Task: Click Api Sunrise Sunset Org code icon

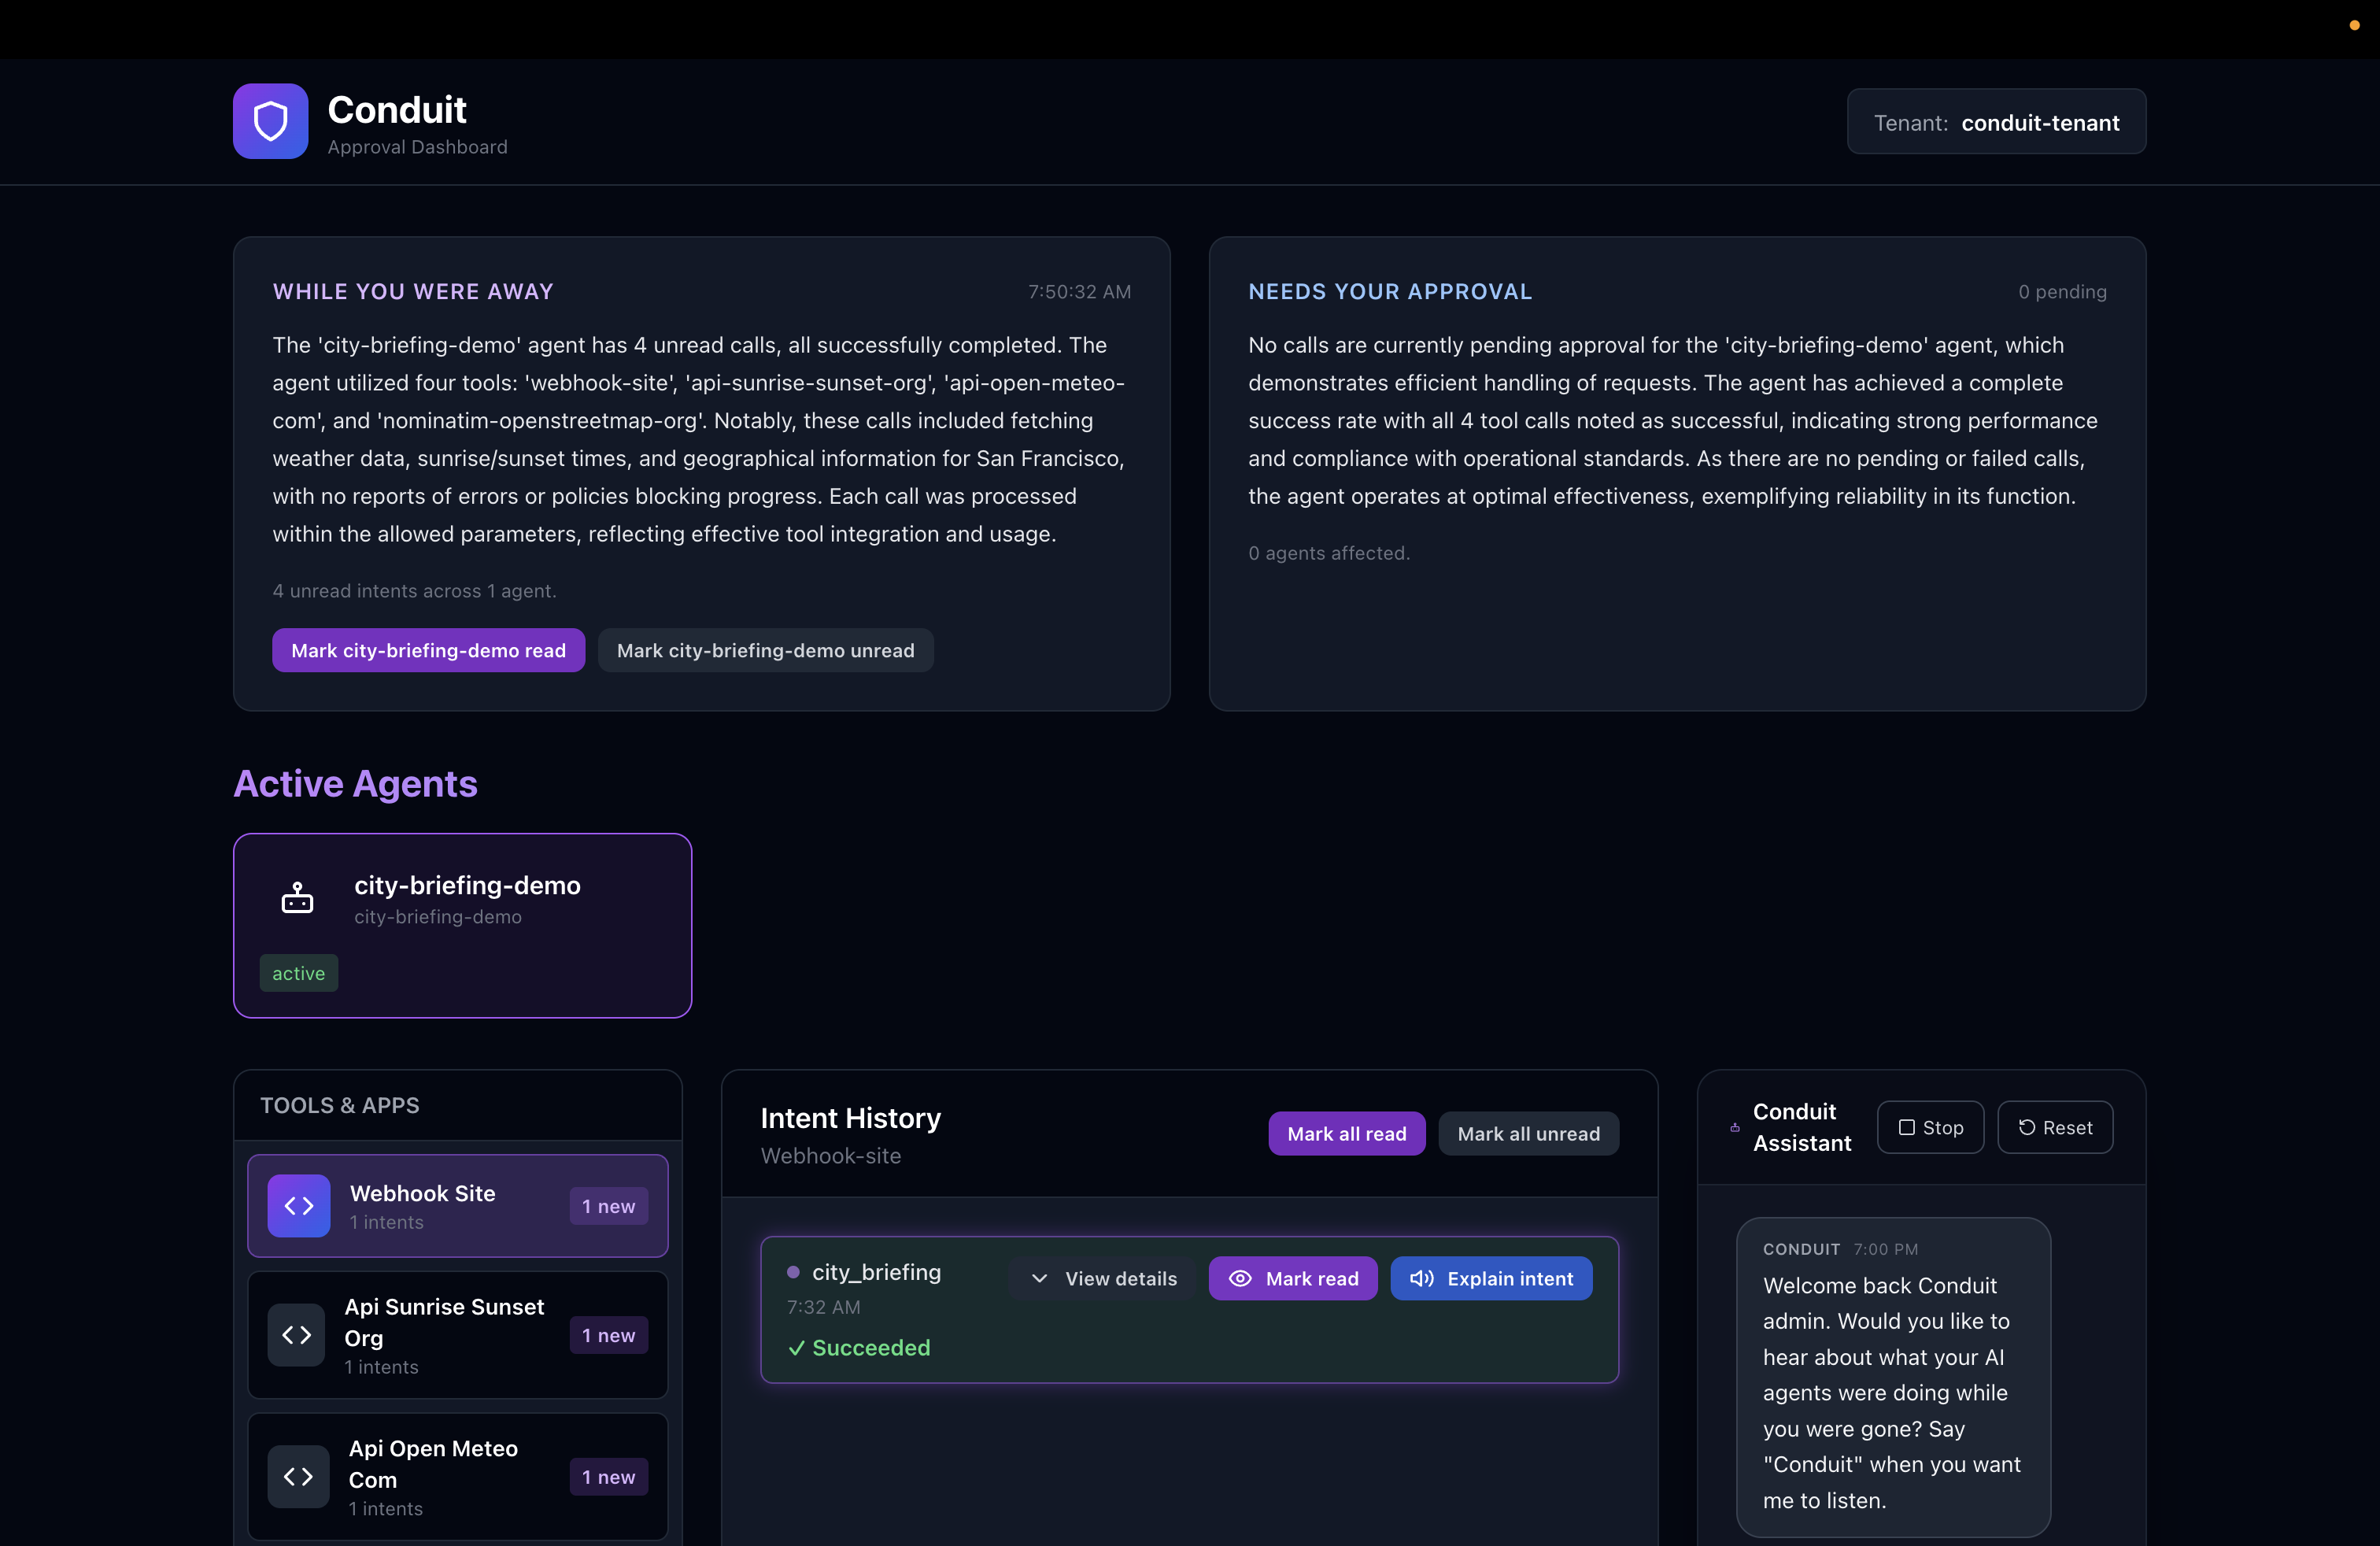Action: [x=296, y=1334]
